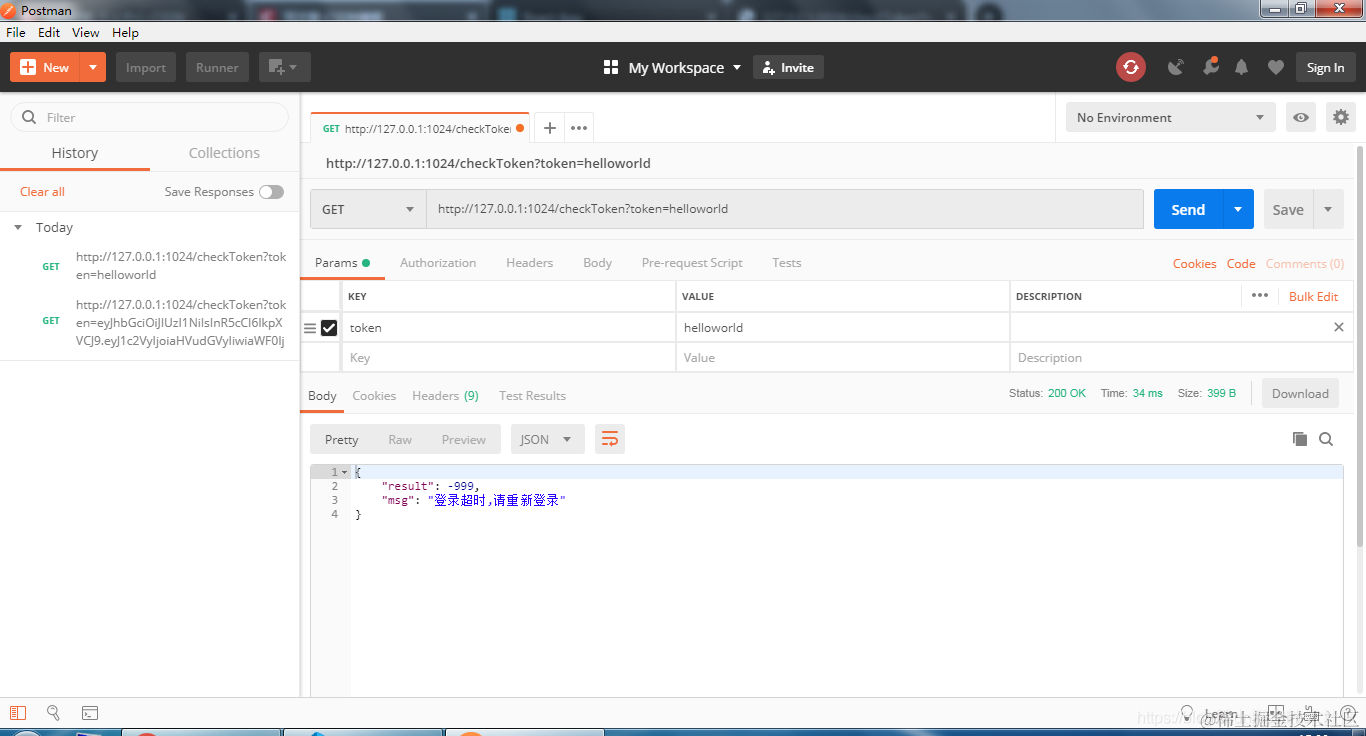Image resolution: width=1366 pixels, height=736 pixels.
Task: Click the sync status icon
Action: point(1130,67)
